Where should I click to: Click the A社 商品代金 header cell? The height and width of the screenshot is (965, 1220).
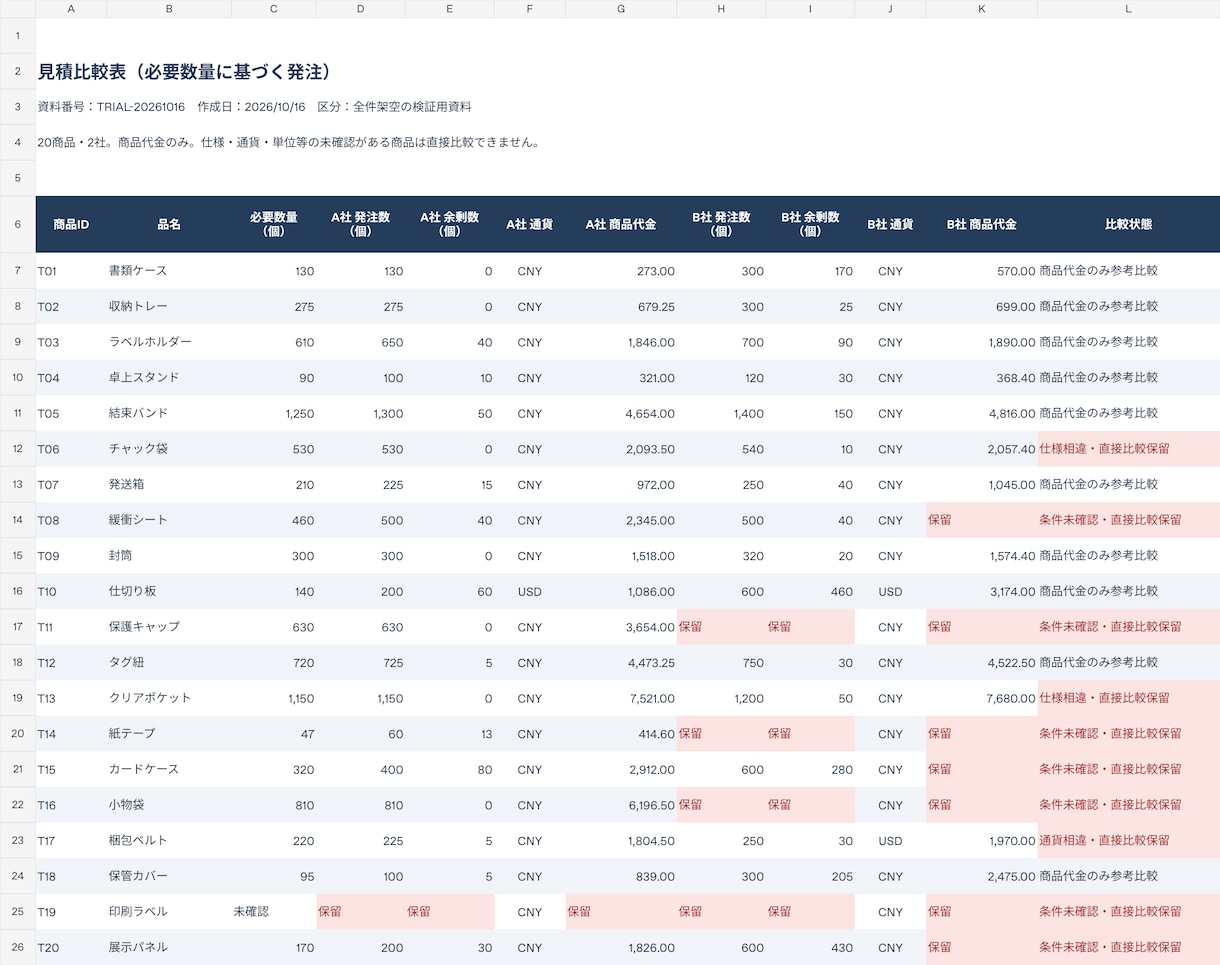[621, 224]
